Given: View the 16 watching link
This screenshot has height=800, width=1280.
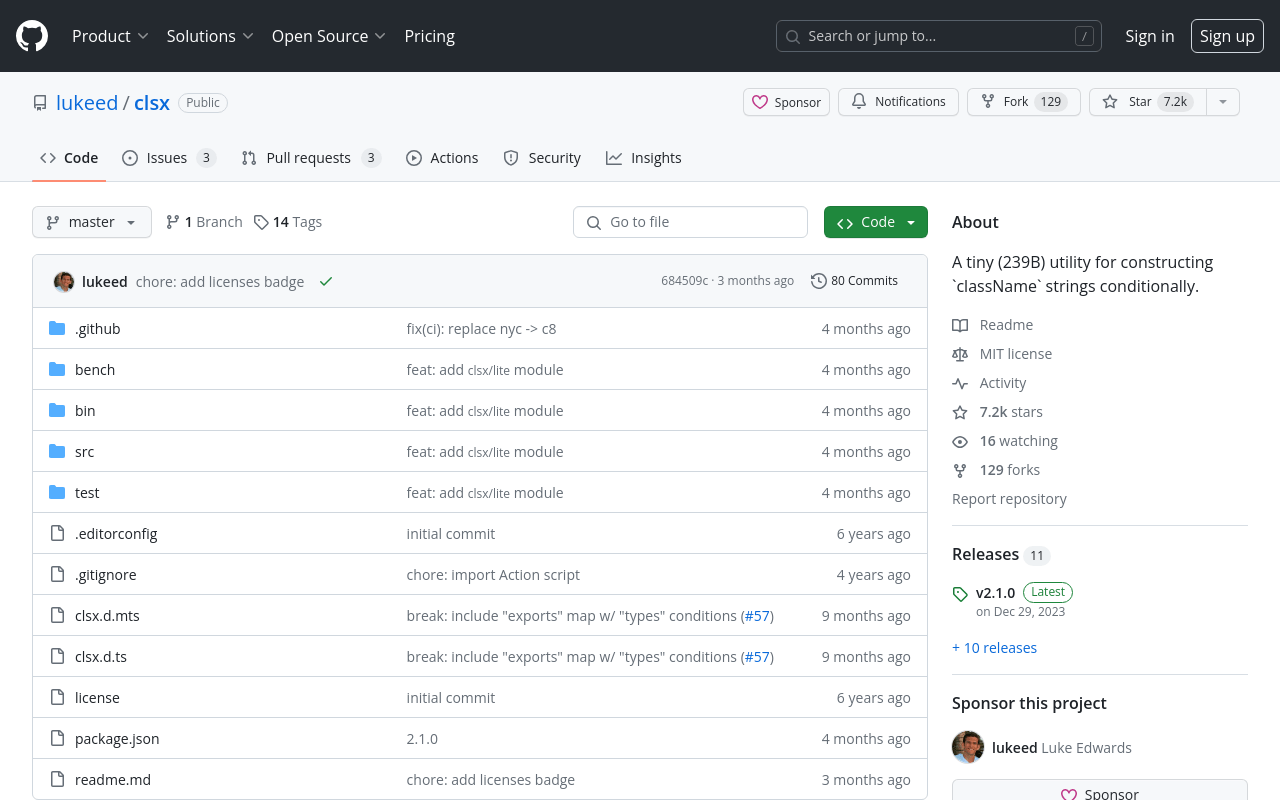Looking at the screenshot, I should click(1005, 441).
